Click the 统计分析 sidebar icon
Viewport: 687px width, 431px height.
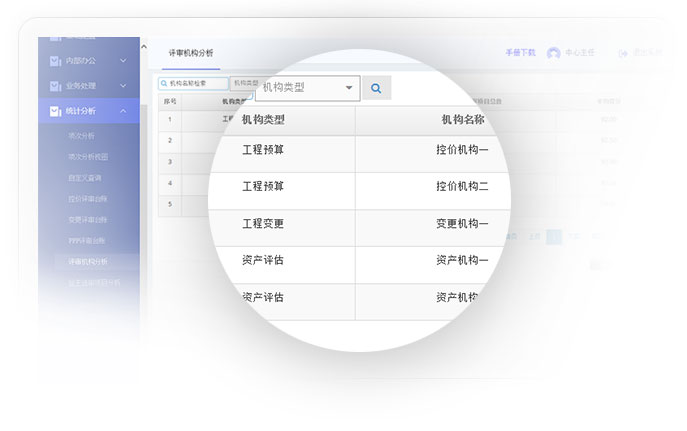tap(55, 111)
